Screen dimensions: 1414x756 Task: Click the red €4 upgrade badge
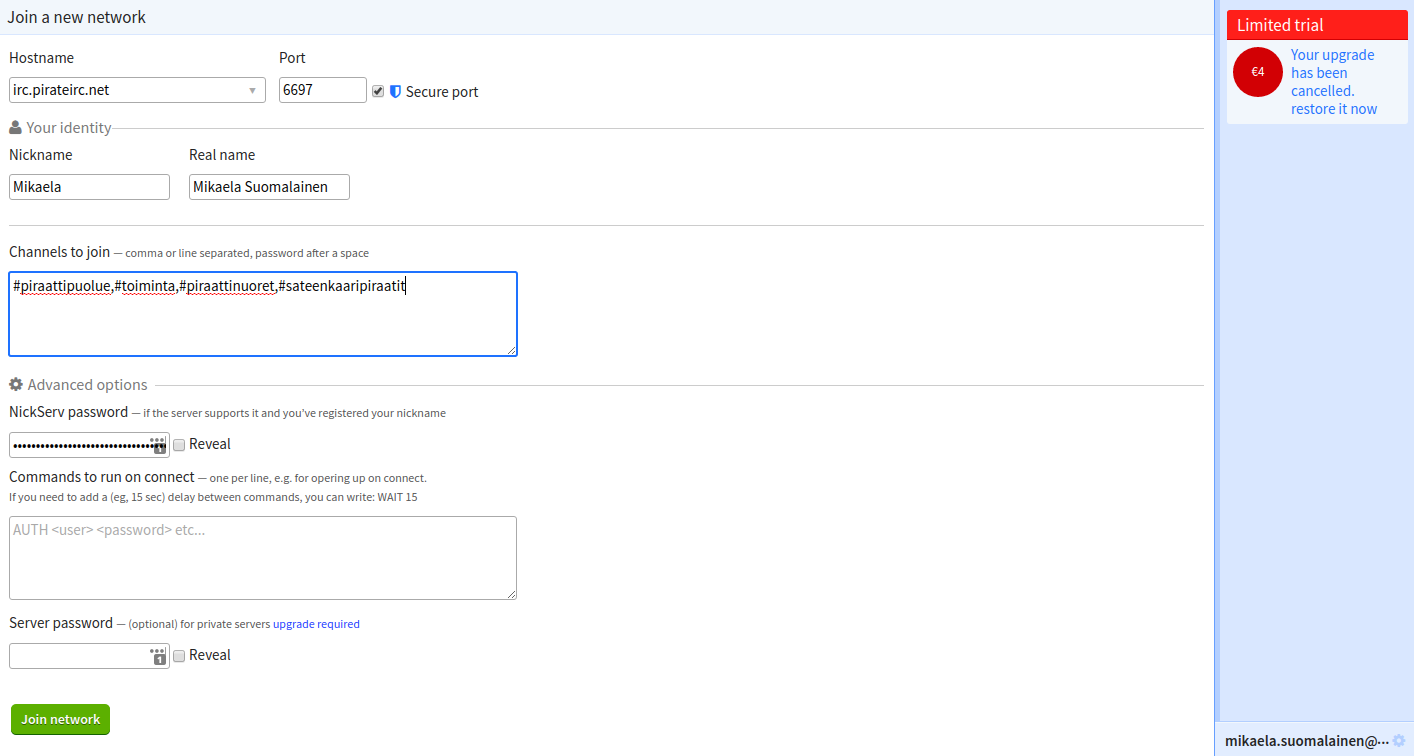click(1258, 72)
